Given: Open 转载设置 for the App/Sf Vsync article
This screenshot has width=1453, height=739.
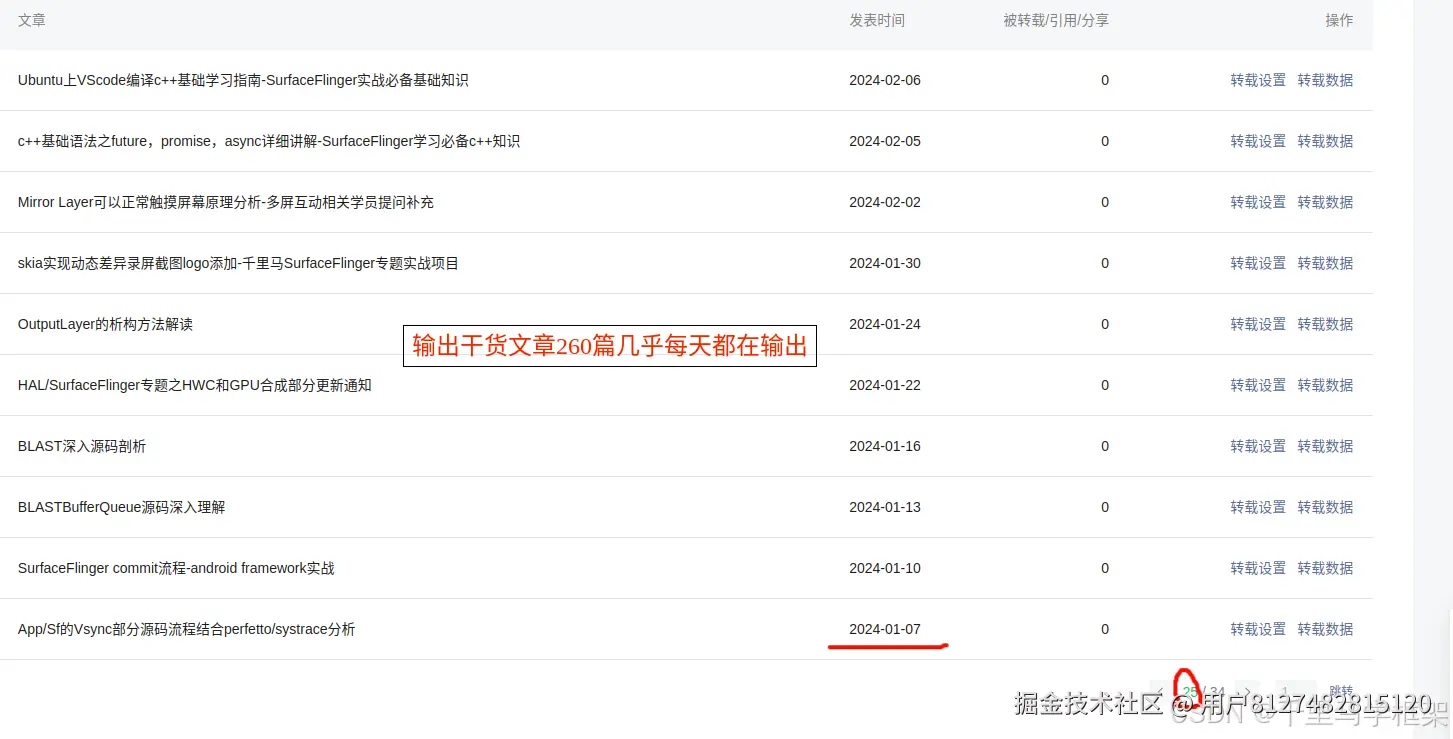Looking at the screenshot, I should [x=1258, y=629].
